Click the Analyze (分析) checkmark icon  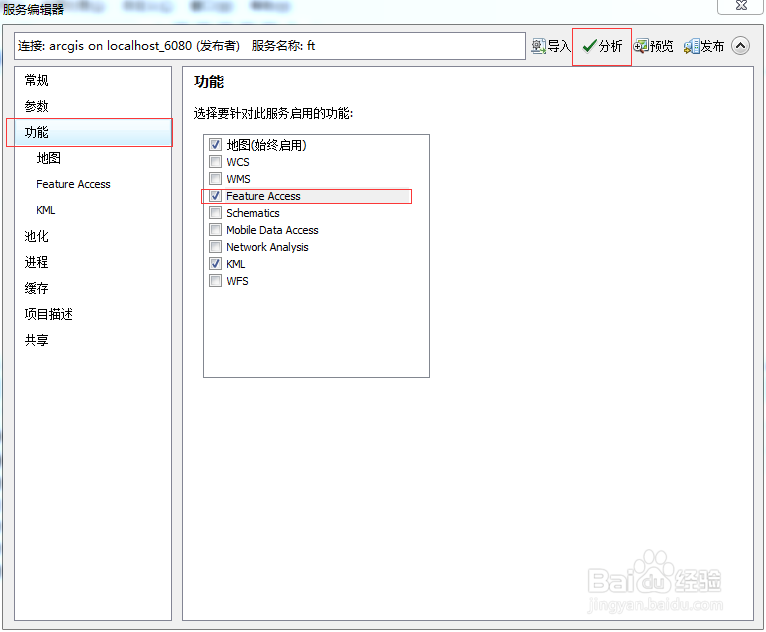tap(590, 46)
